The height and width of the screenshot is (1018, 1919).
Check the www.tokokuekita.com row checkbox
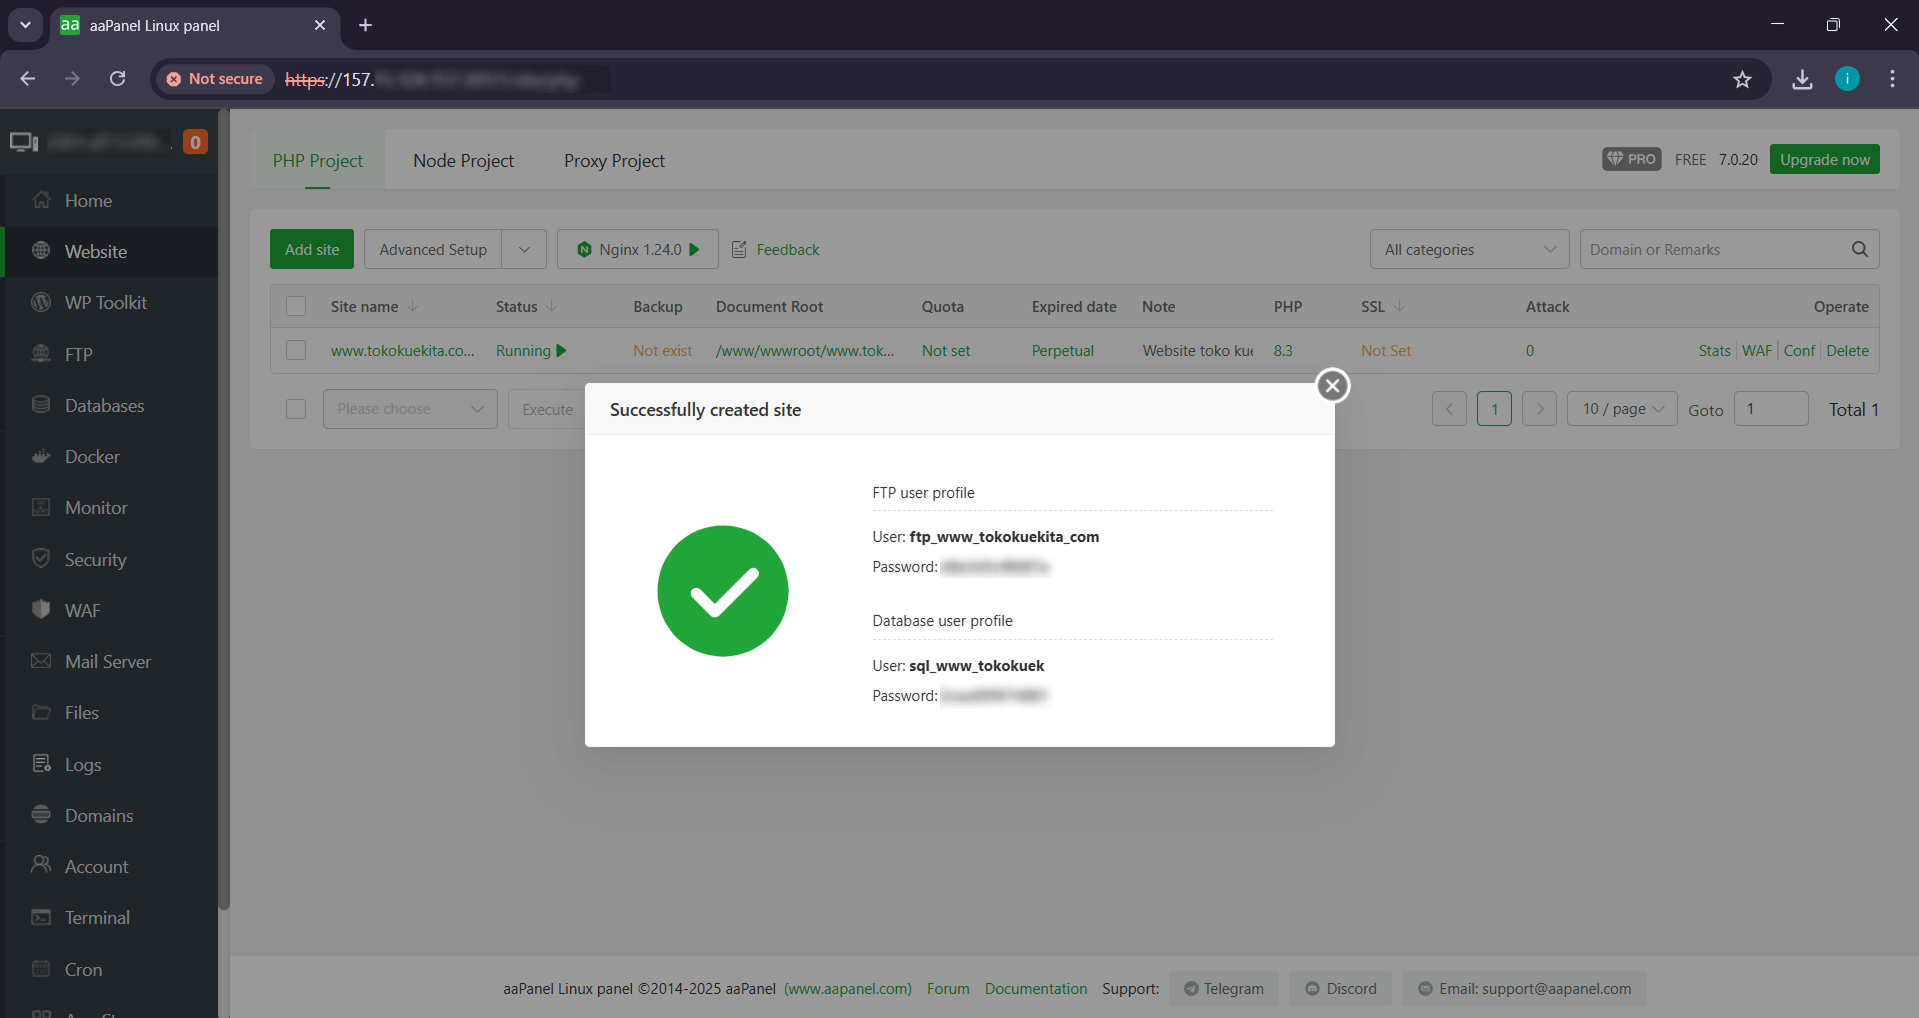(296, 350)
